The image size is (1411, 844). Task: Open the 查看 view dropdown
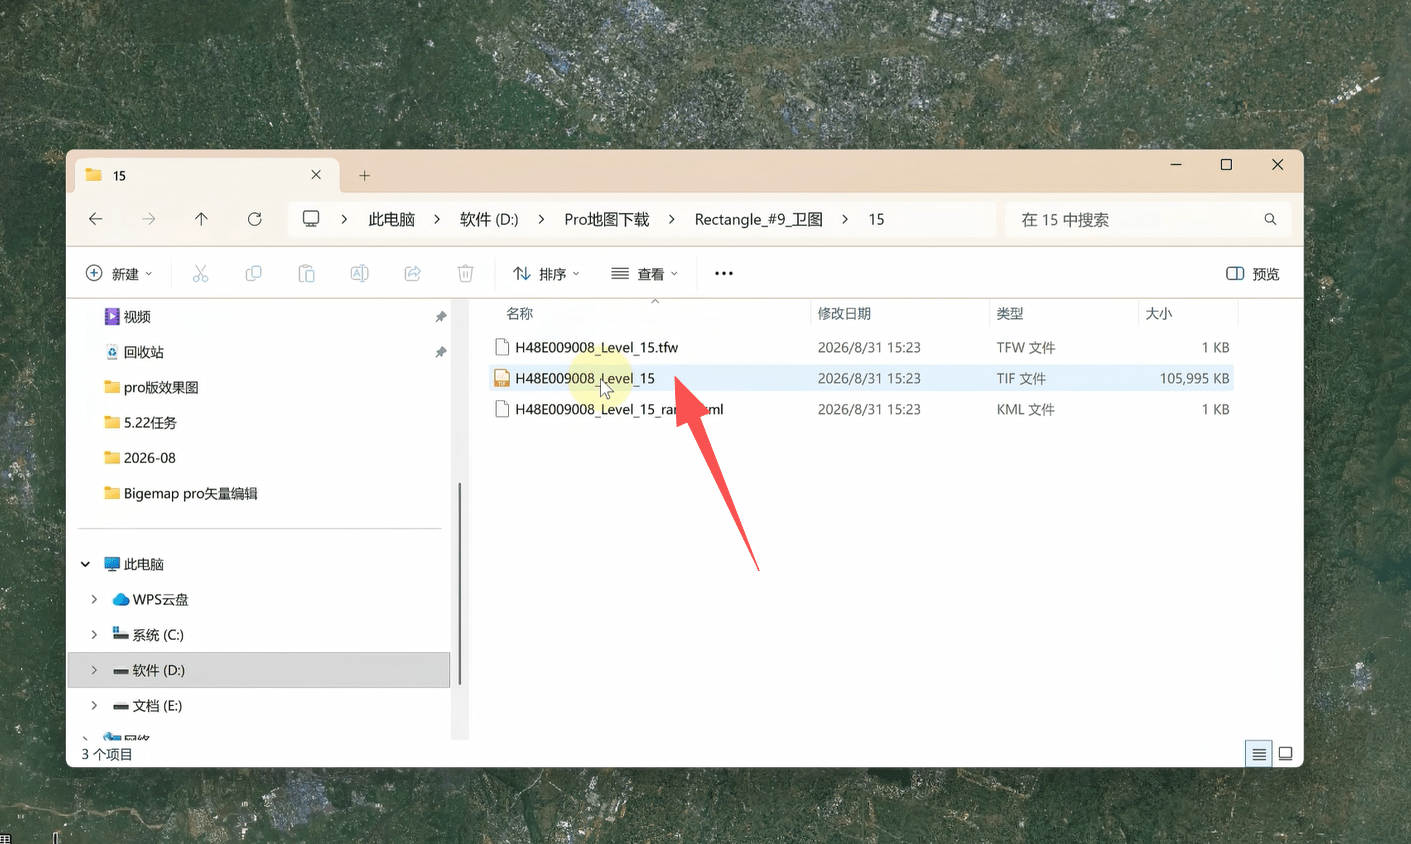[645, 274]
